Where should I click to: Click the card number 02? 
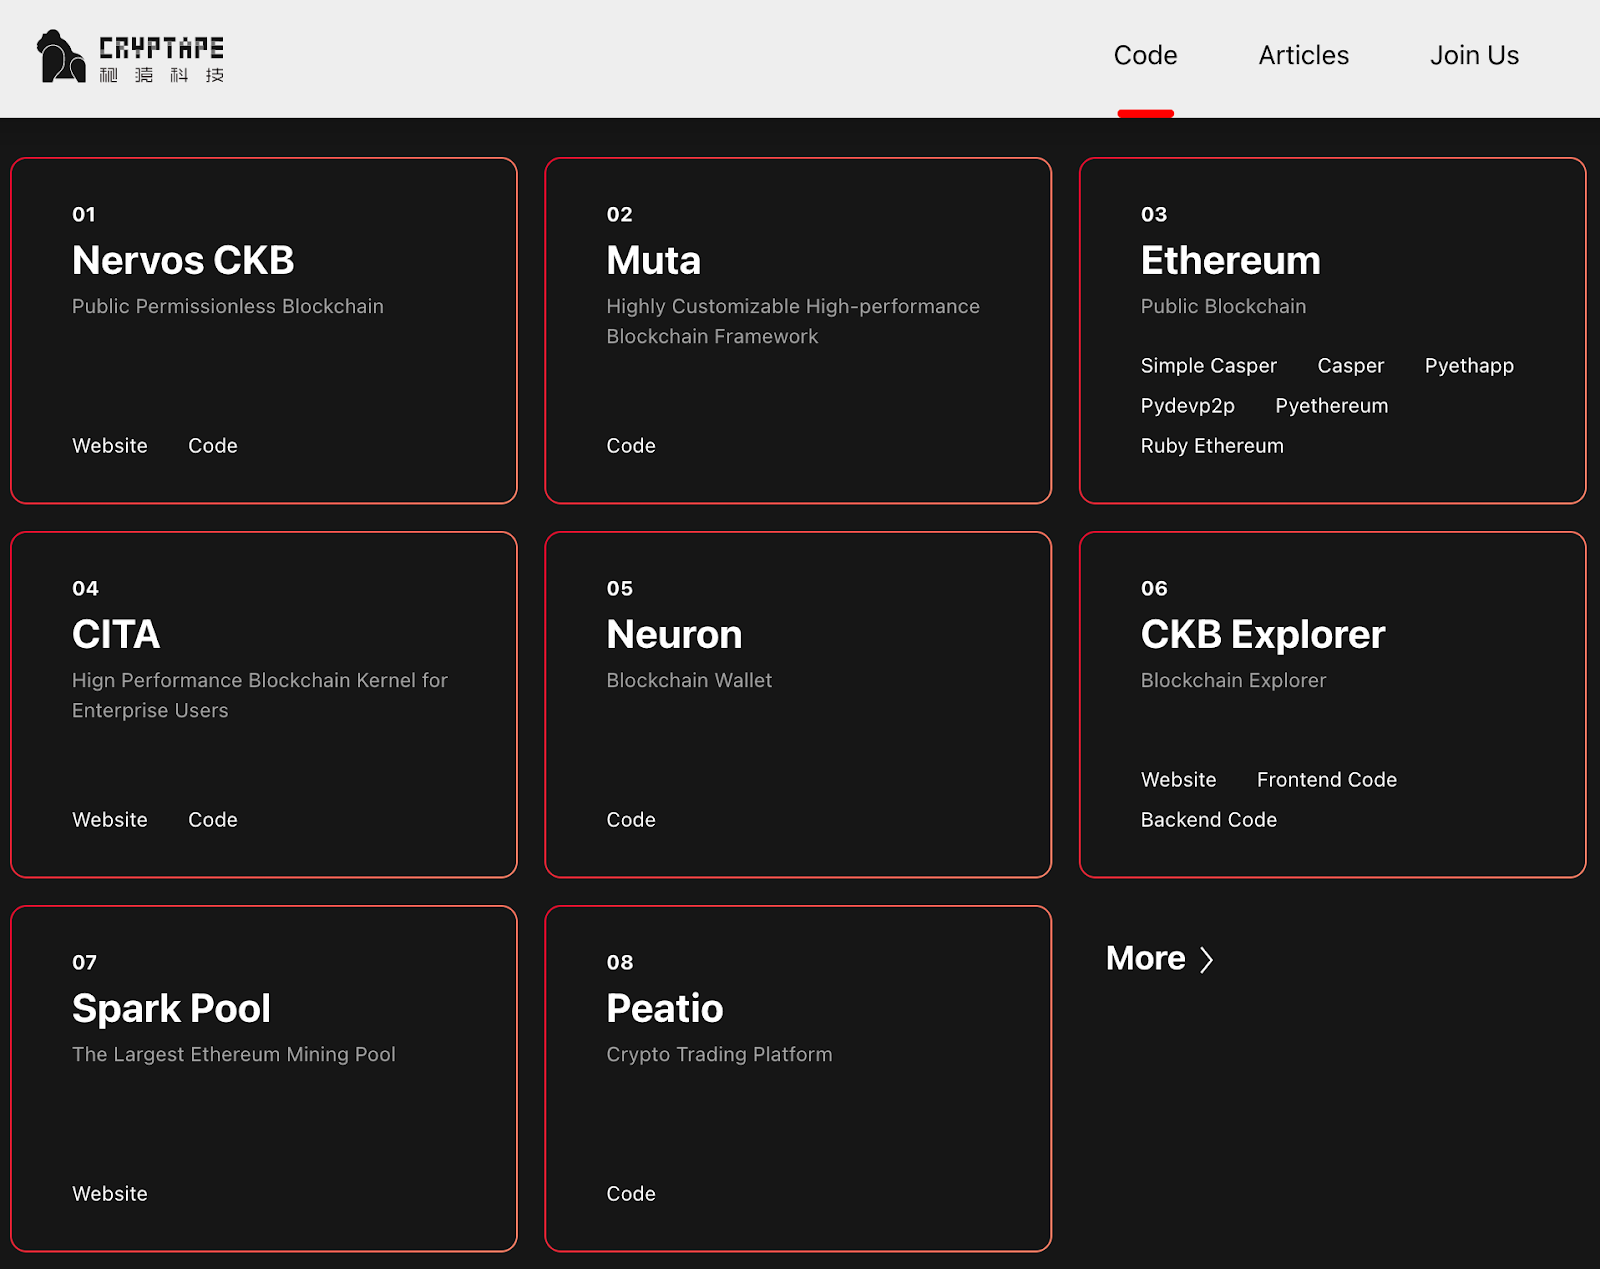(619, 215)
